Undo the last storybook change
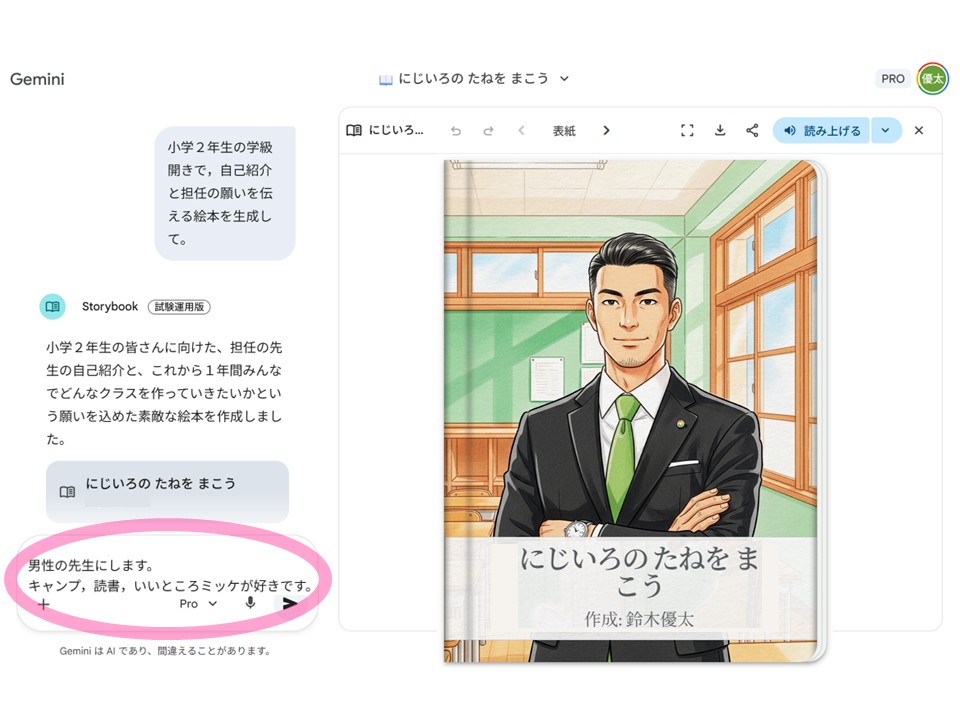This screenshot has height=720, width=960. coord(457,130)
